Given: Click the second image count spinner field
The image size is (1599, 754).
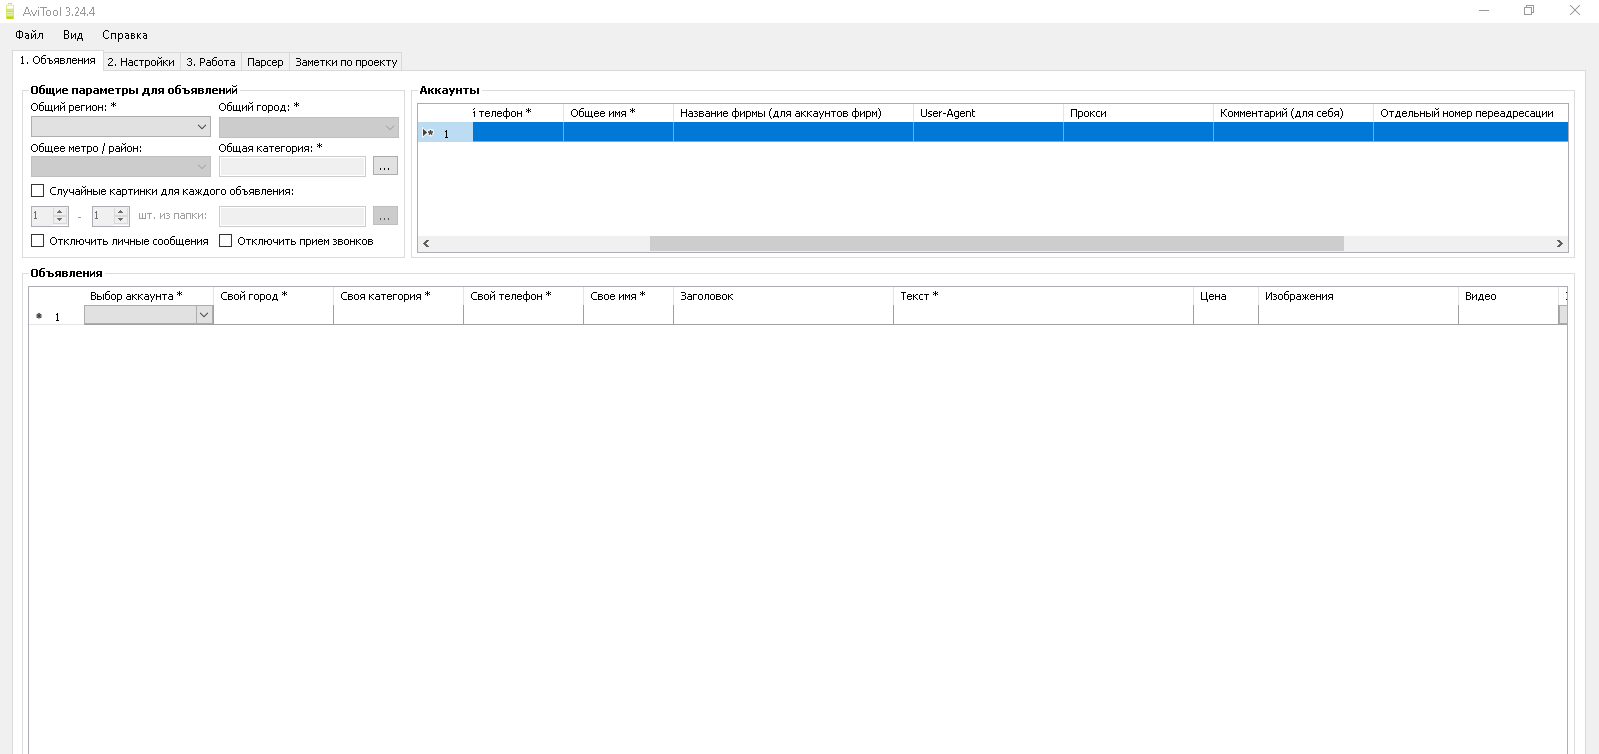Looking at the screenshot, I should 110,216.
